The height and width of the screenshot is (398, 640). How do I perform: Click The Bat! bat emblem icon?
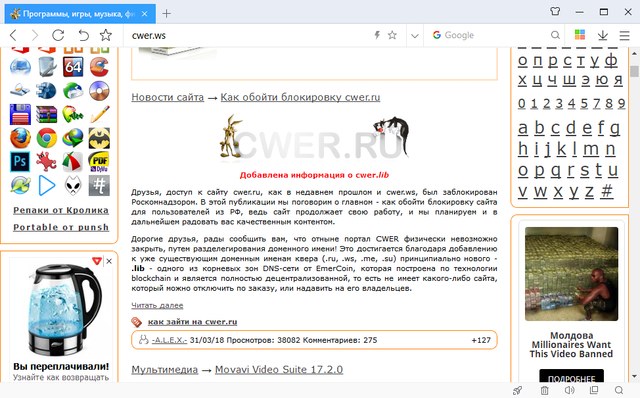99,138
